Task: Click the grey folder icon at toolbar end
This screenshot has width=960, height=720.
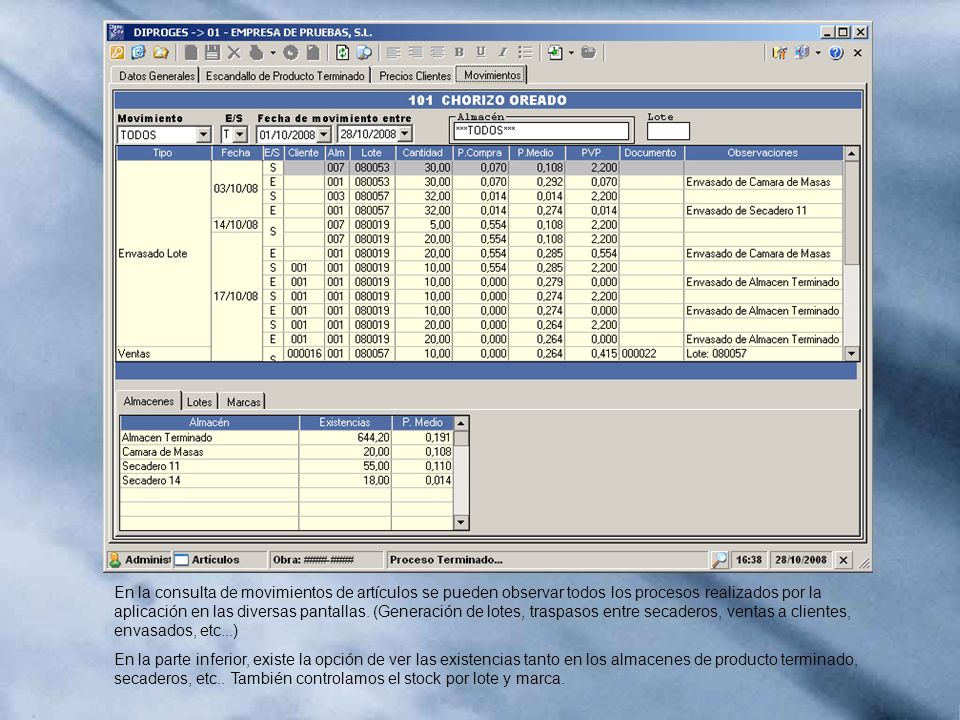Action: [x=588, y=53]
